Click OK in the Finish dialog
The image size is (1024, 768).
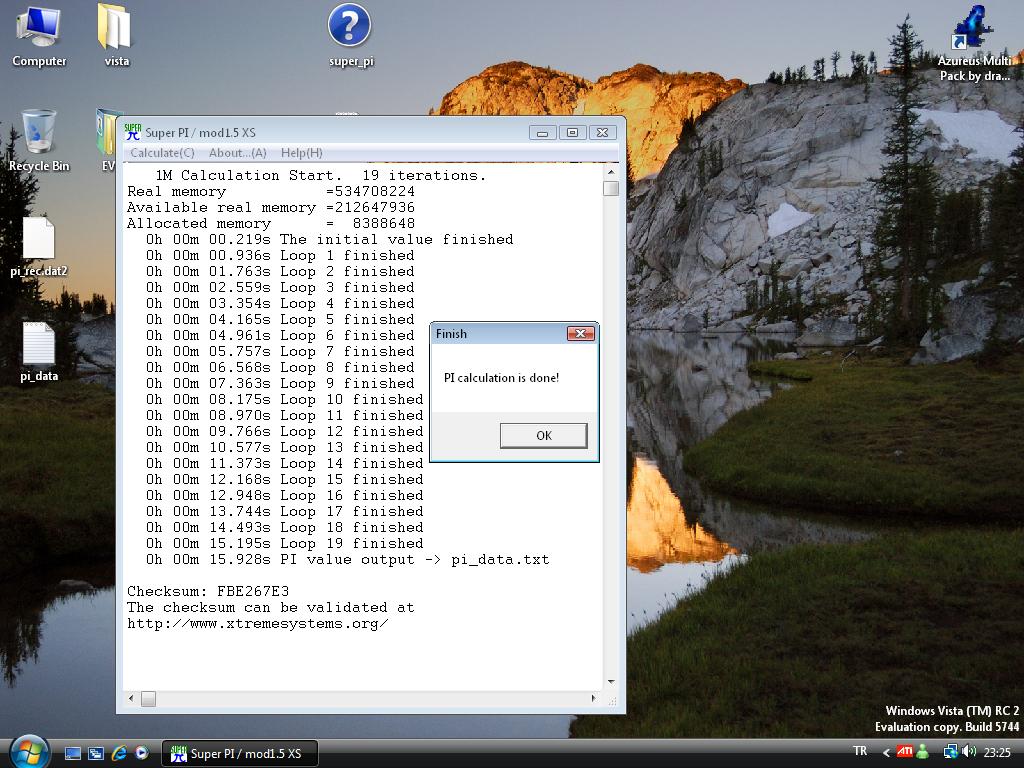[x=543, y=436]
